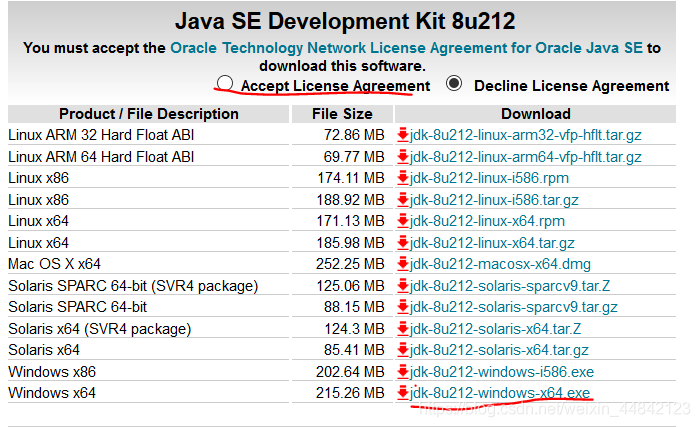This screenshot has width=700, height=427.
Task: Click the 185.98 MB file size cell
Action: coord(350,243)
